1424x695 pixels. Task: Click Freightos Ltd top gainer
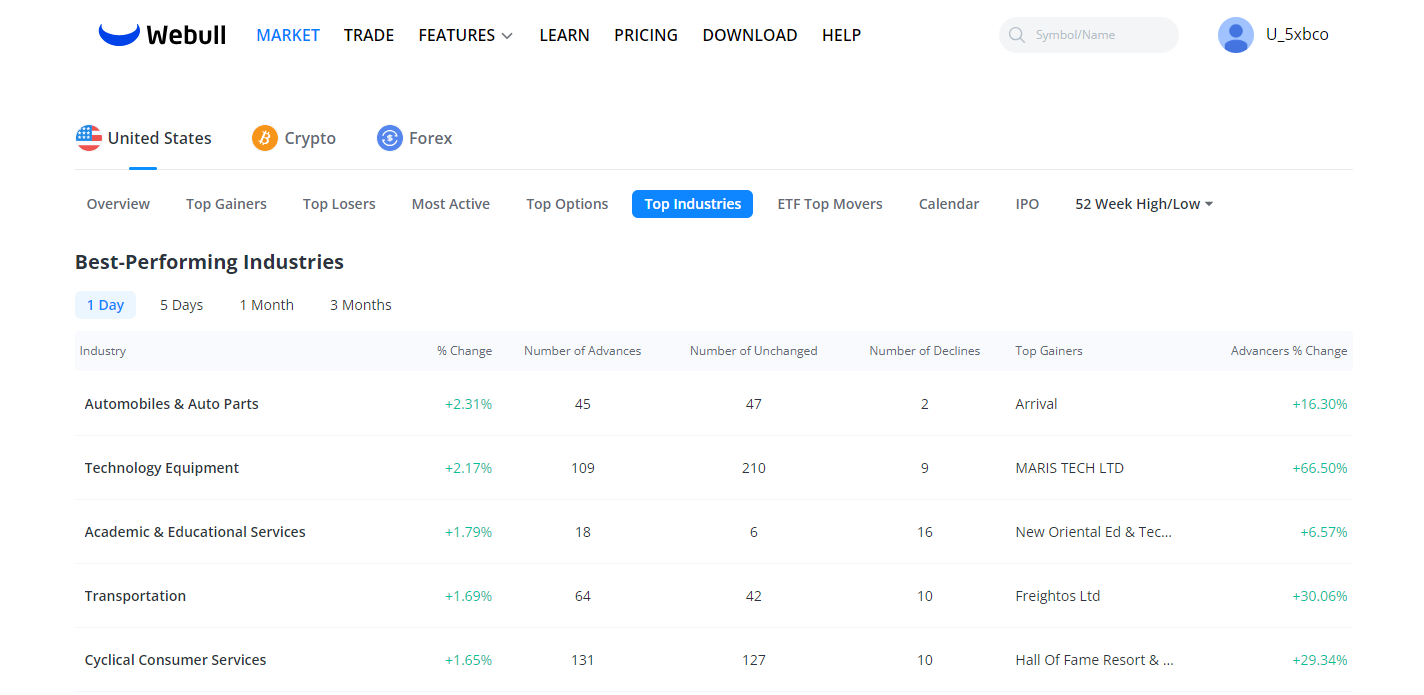[1057, 596]
